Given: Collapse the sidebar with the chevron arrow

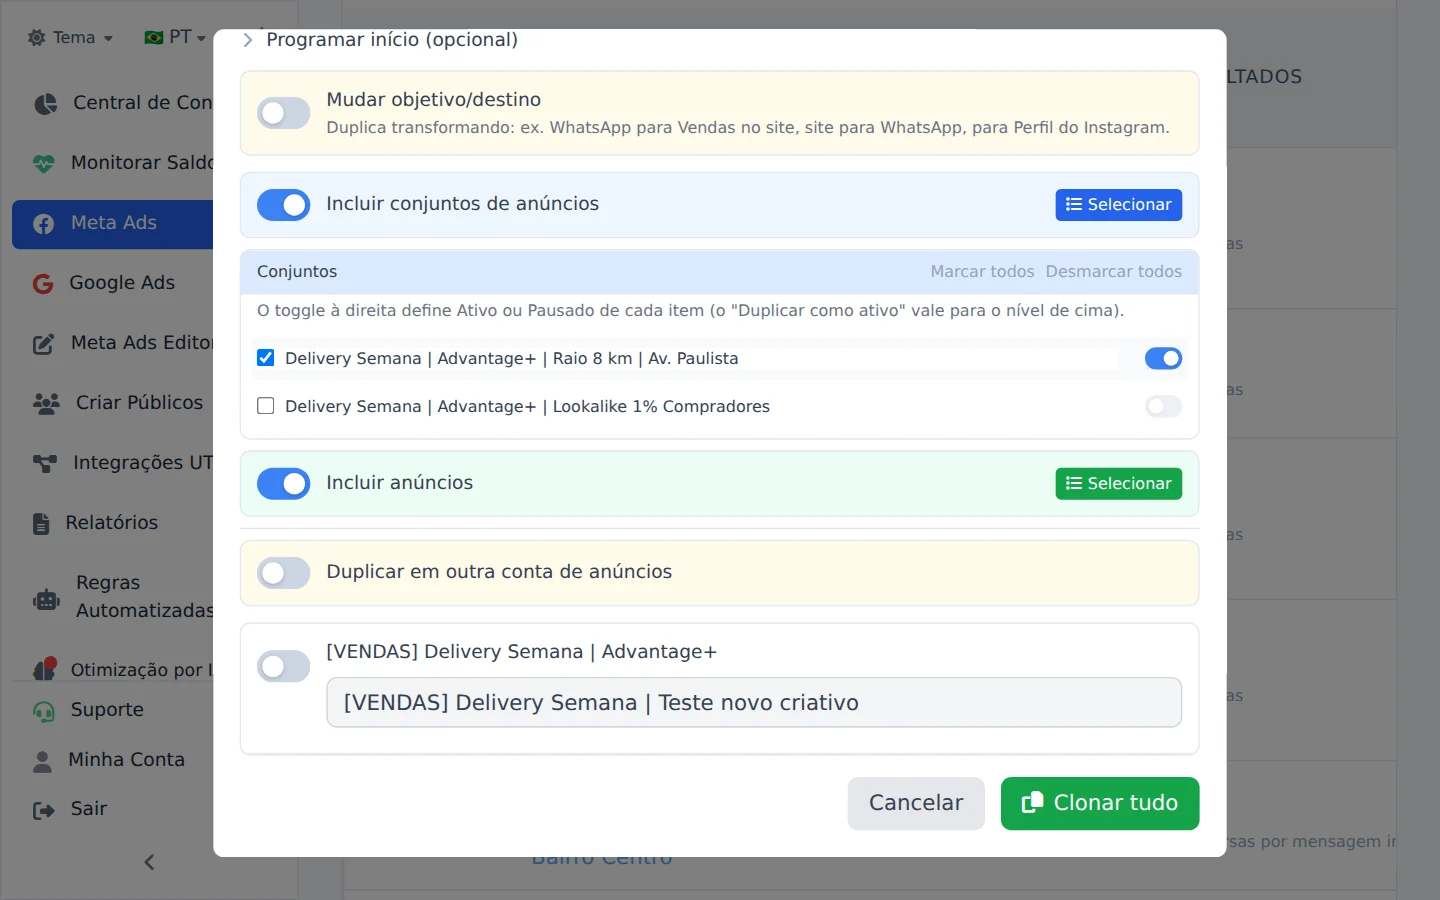Looking at the screenshot, I should [x=149, y=862].
